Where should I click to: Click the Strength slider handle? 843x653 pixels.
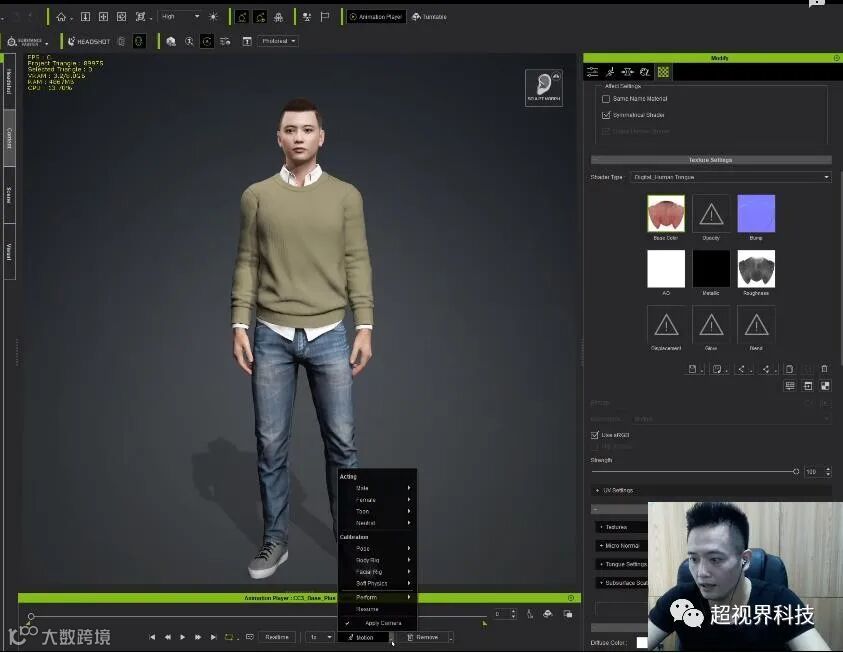796,471
